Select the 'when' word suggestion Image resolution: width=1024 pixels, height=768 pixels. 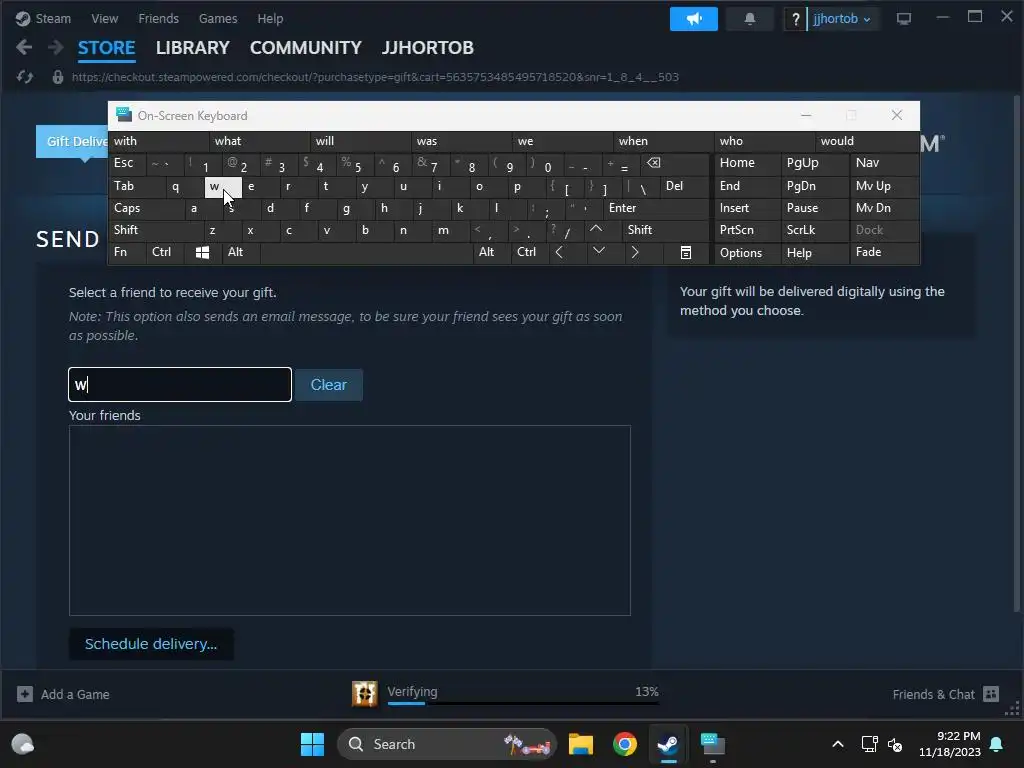(x=664, y=141)
